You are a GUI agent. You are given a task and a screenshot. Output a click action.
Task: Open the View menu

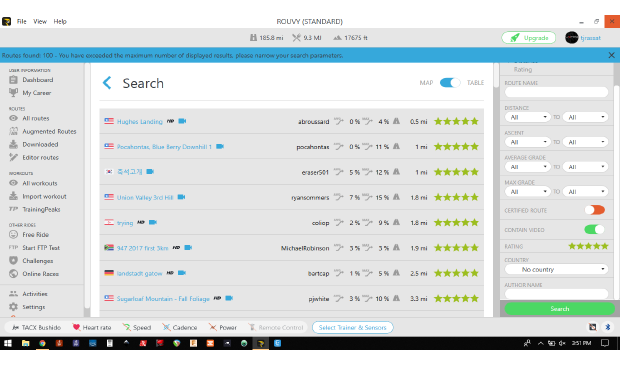40,21
